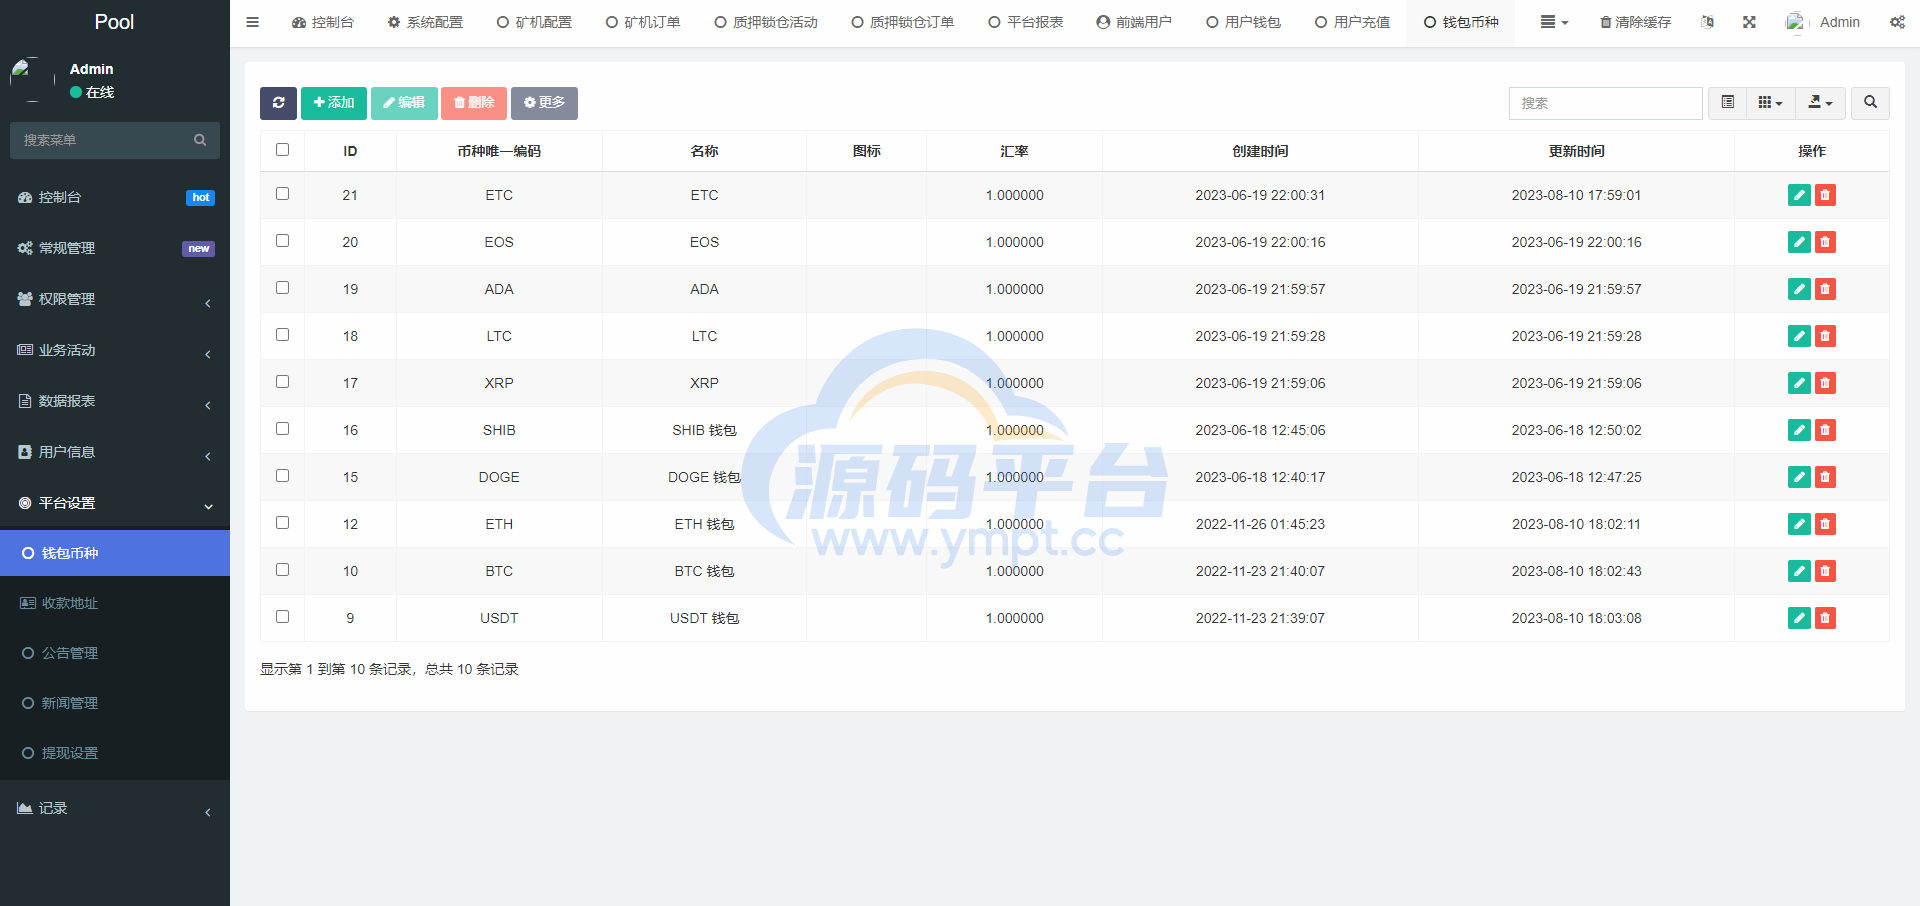Screen dimensions: 1920x906
Task: Delete the ETC row with trash icon
Action: click(1825, 195)
